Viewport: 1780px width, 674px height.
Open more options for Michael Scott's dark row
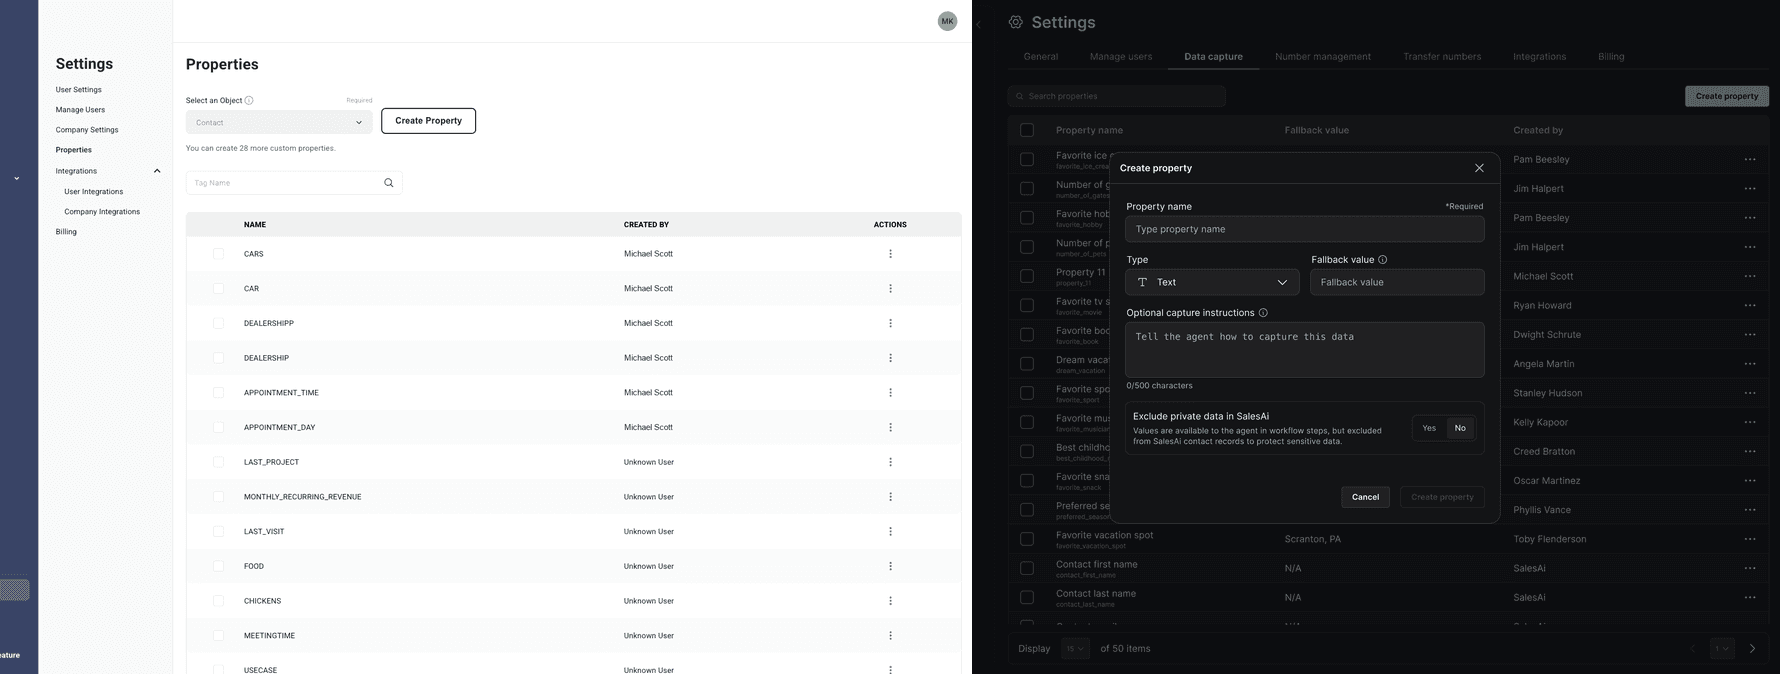pos(1749,276)
